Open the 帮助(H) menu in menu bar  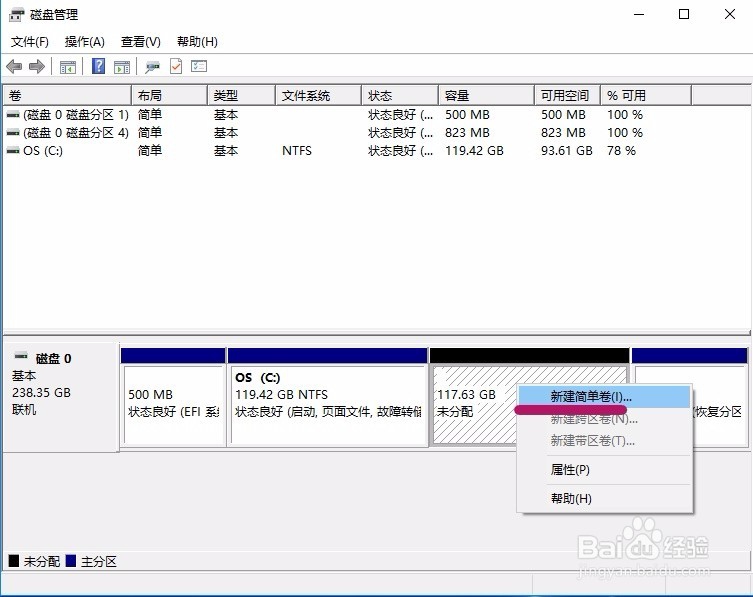point(197,42)
